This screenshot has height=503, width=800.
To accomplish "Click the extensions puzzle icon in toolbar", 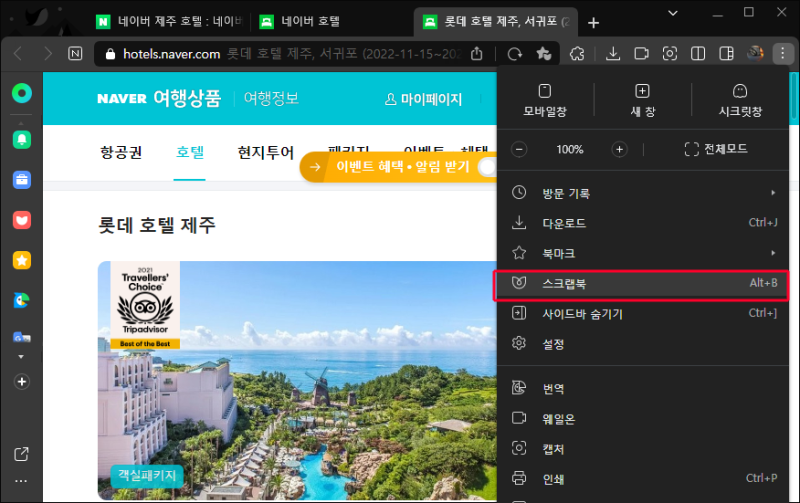I will [577, 54].
